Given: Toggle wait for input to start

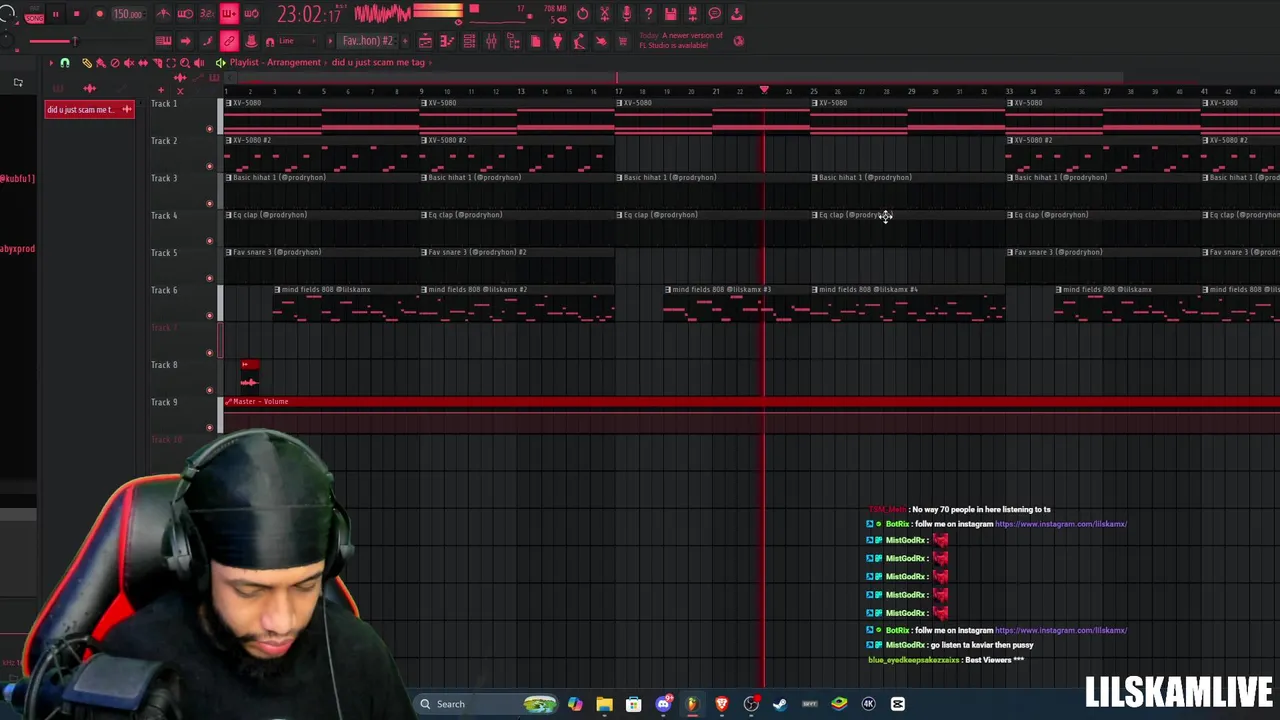Looking at the screenshot, I should point(185,14).
